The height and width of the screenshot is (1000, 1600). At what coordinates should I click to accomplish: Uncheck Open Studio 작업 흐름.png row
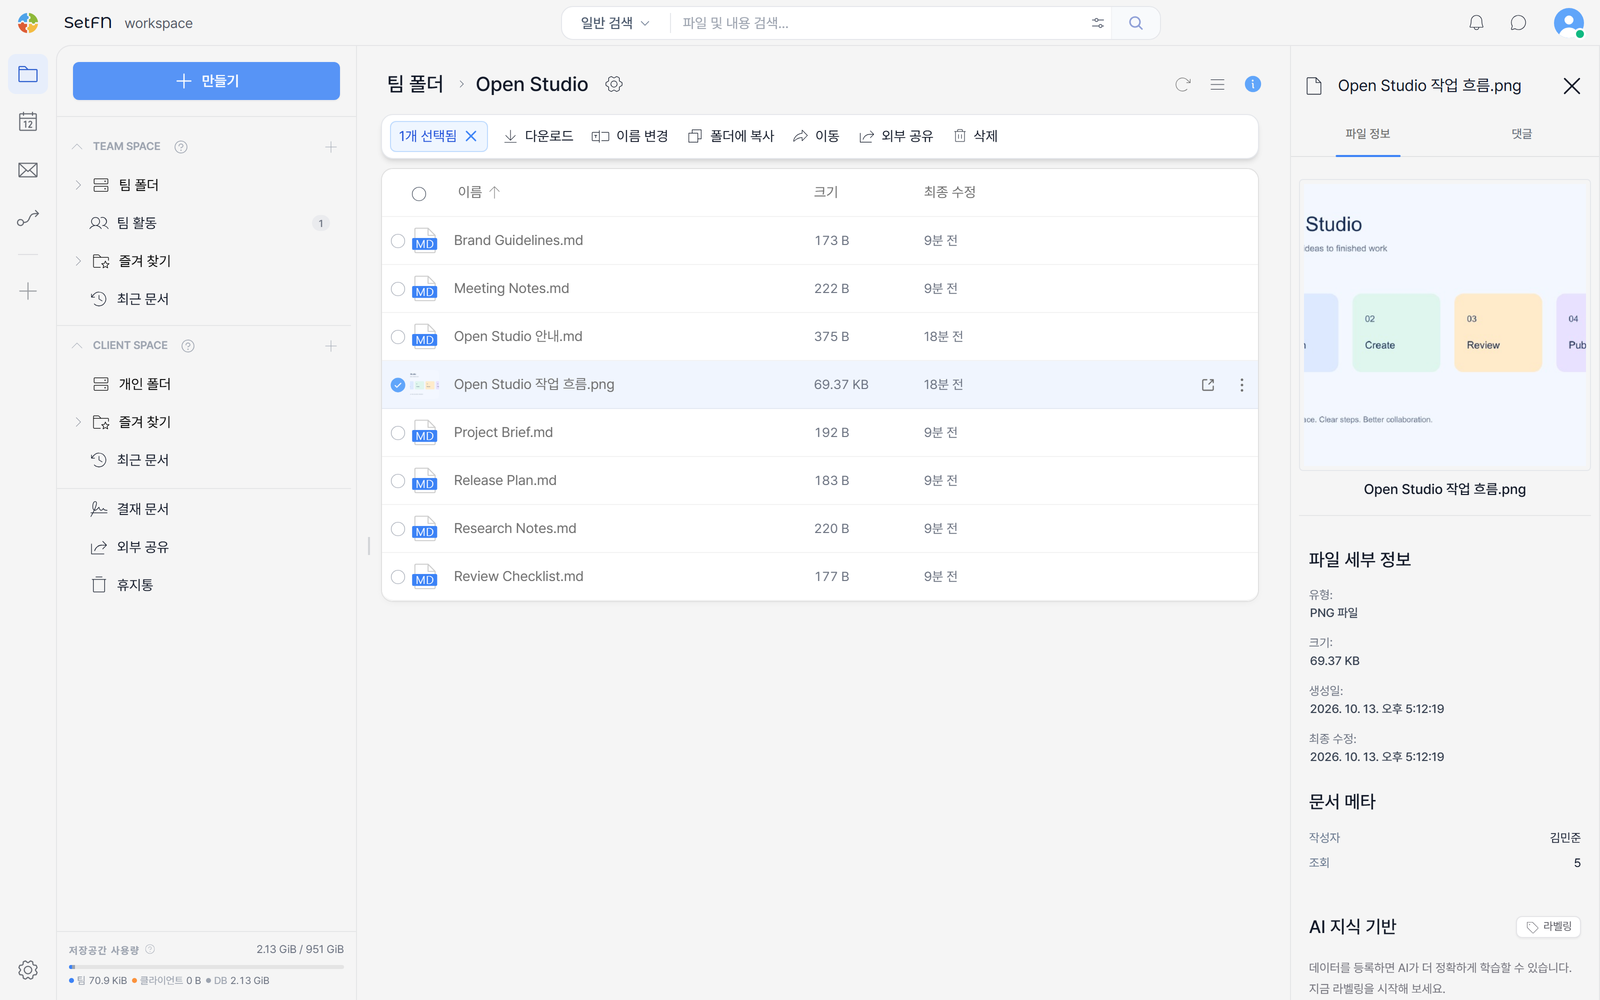click(398, 385)
